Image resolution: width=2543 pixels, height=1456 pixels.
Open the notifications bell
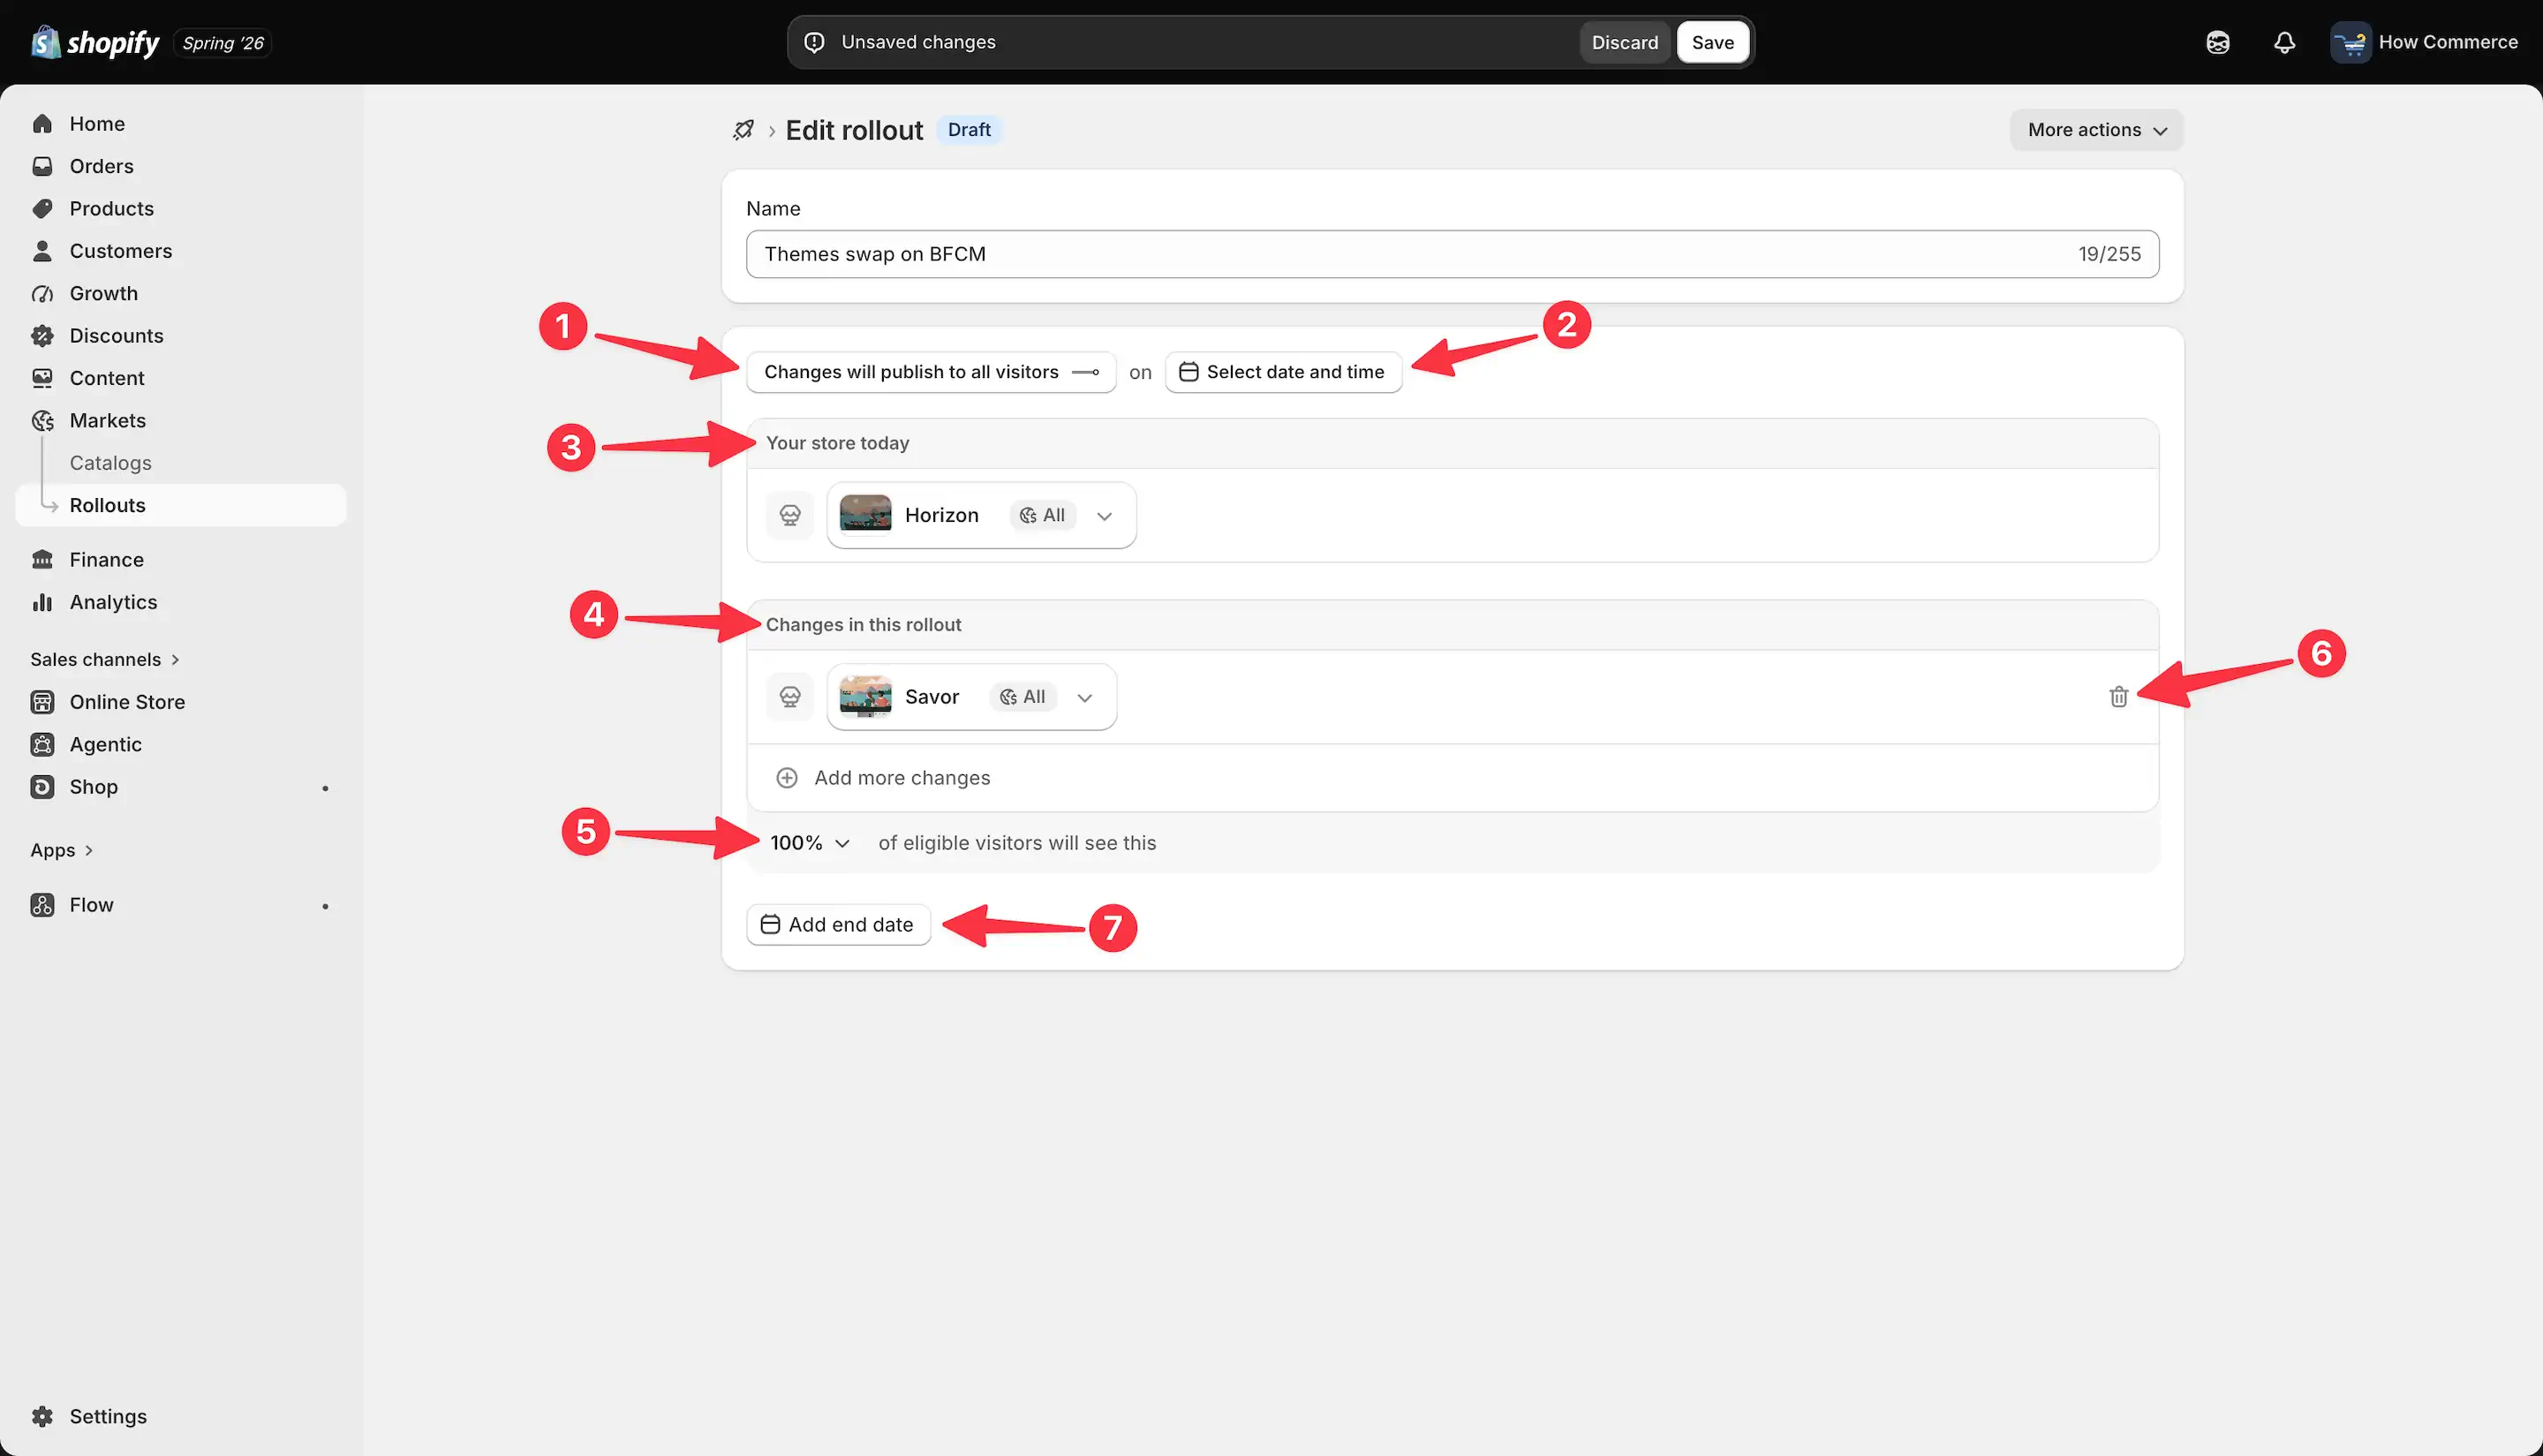coord(2284,42)
